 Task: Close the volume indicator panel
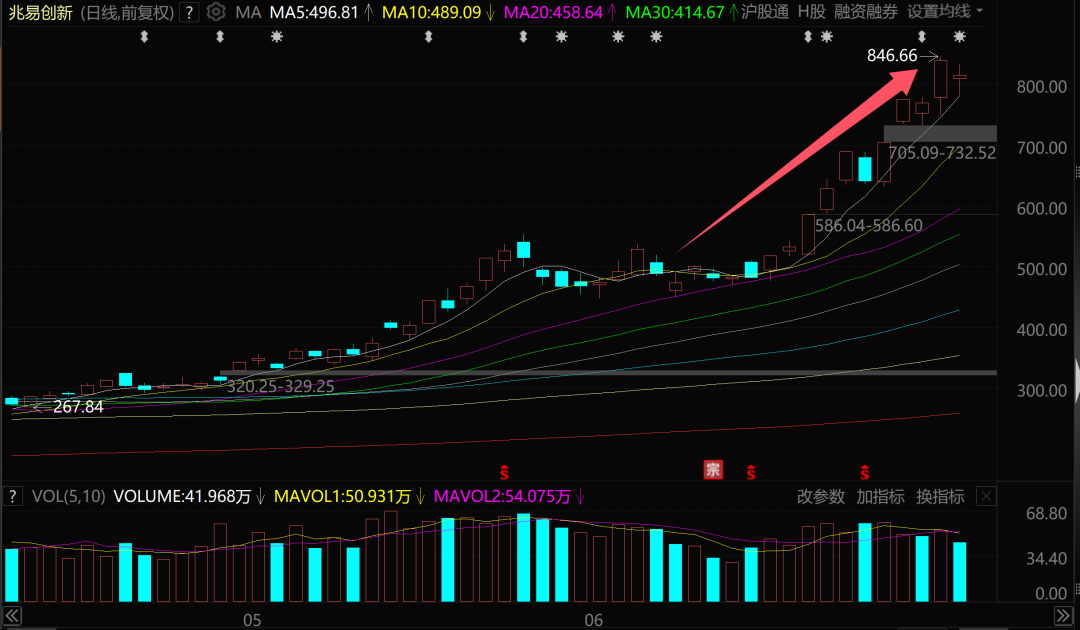986,496
